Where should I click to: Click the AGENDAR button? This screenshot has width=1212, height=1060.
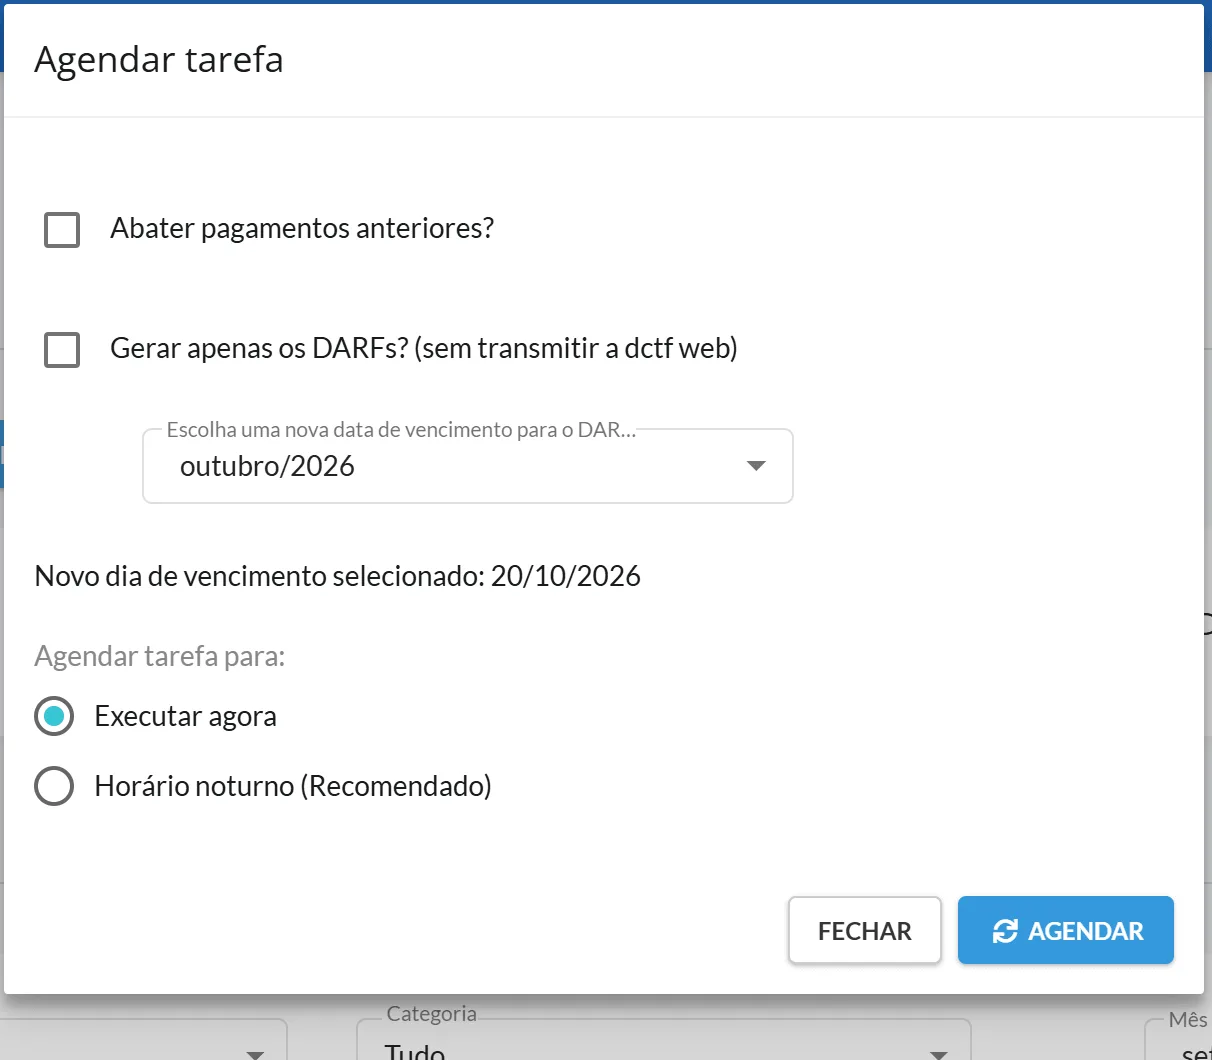point(1066,930)
